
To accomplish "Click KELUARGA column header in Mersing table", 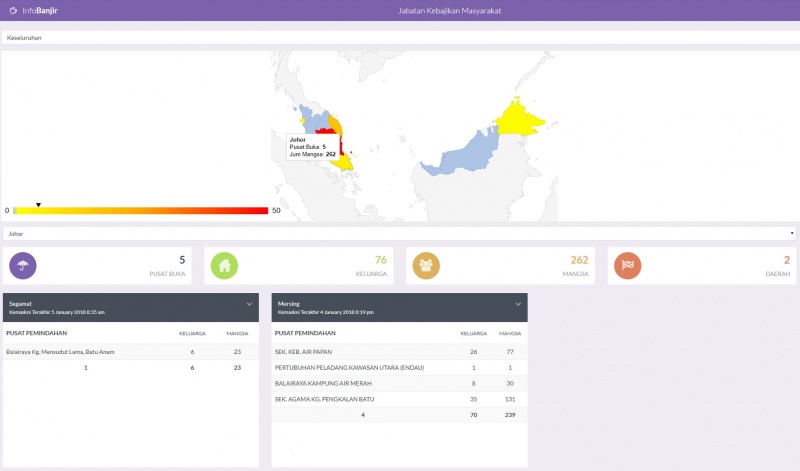I will tap(473, 333).
